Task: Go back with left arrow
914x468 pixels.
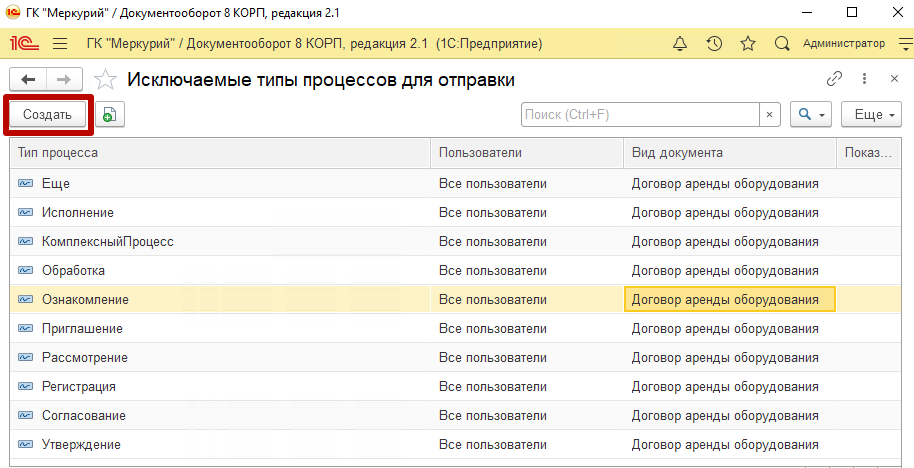Action: 28,79
